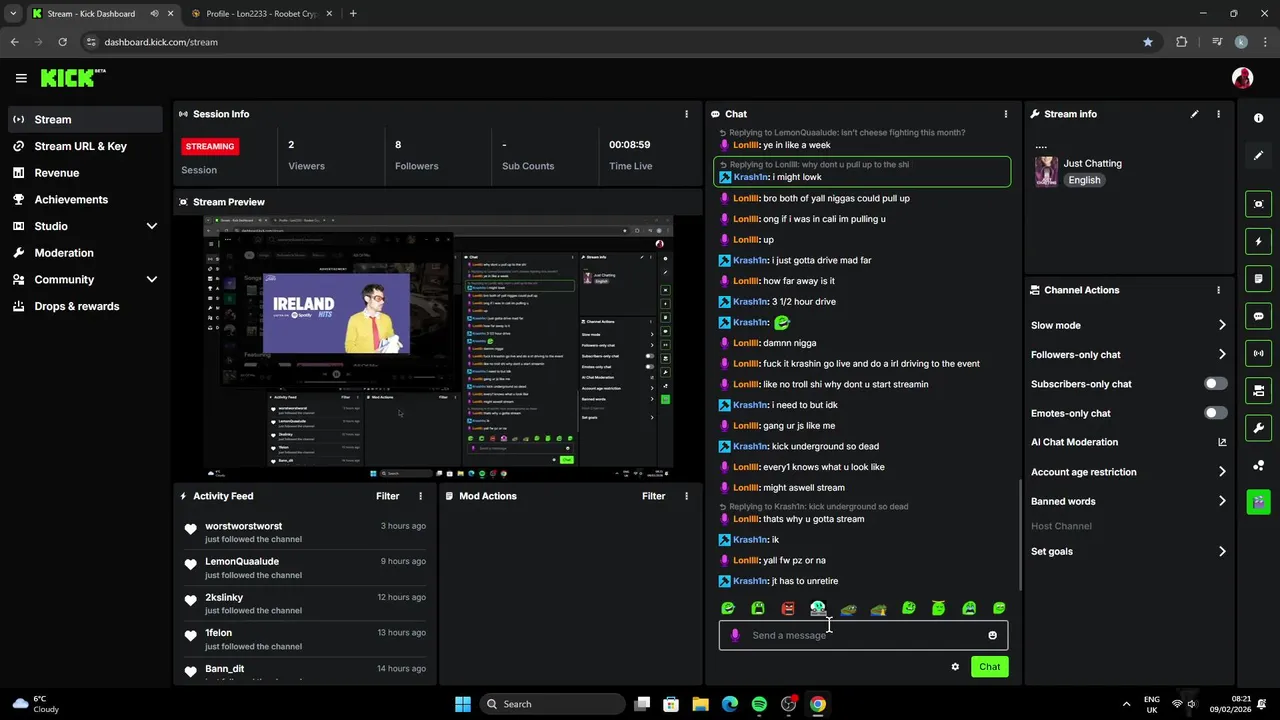Toggle the lightning bolt panel icon in sidebar
This screenshot has height=720, width=1280.
click(x=1258, y=241)
